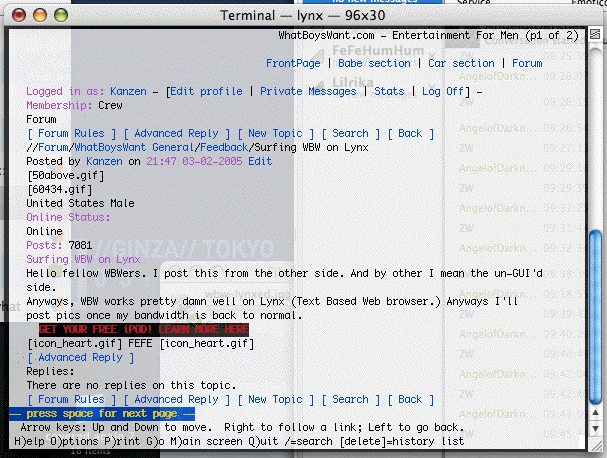Image resolution: width=607 pixels, height=458 pixels.
Task: Click Forum link in the top navigation
Action: coord(527,63)
